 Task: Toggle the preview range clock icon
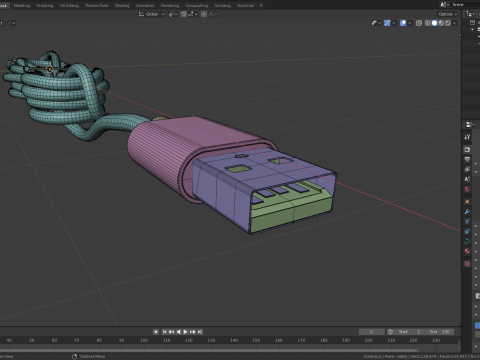(390, 332)
